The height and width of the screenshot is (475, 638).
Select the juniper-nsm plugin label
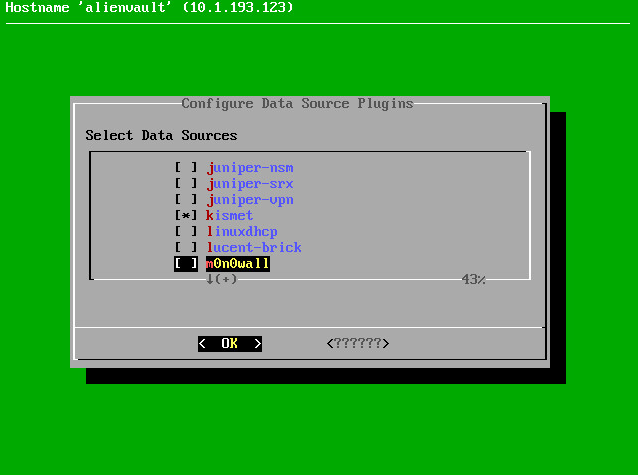click(x=250, y=168)
